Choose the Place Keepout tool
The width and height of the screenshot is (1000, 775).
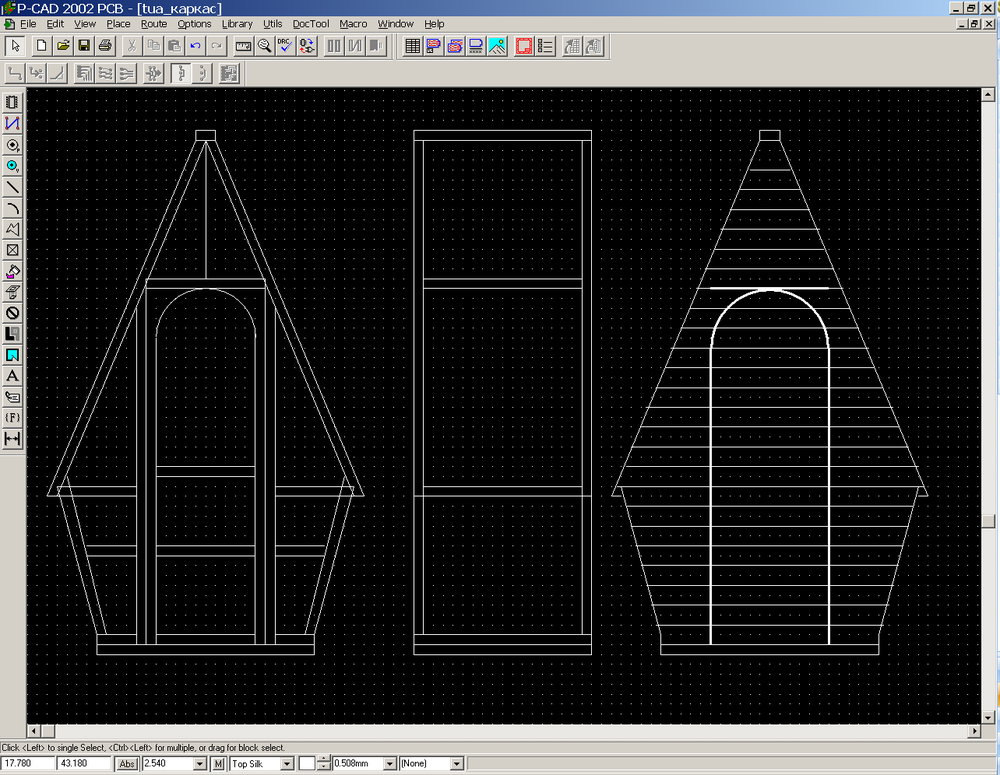pos(13,313)
